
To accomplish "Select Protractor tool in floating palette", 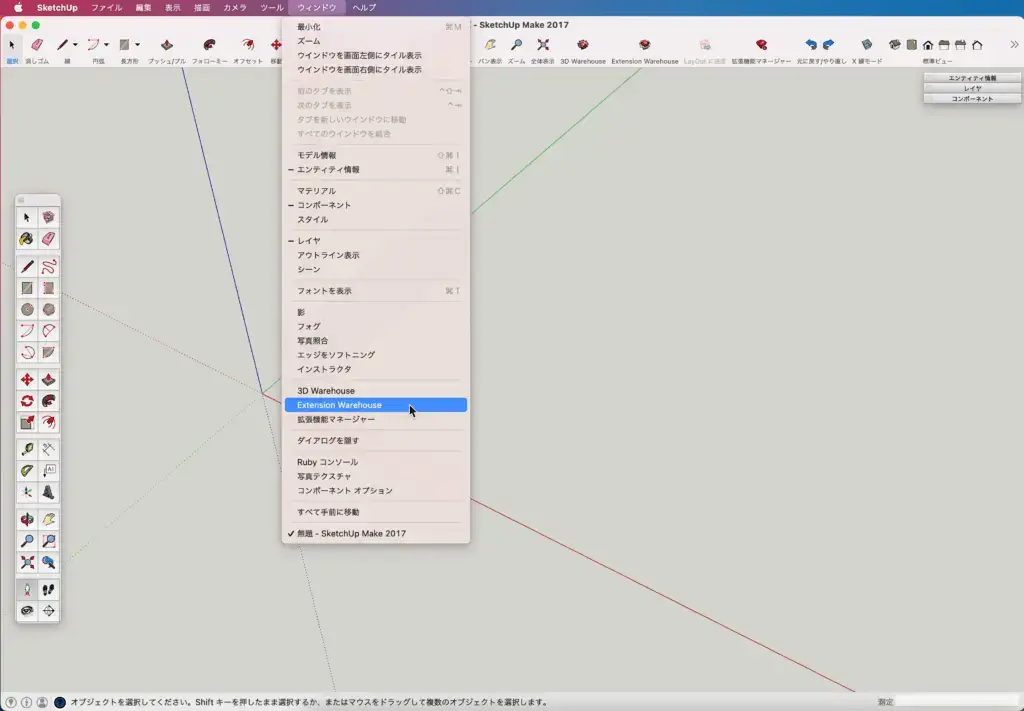I will (27, 471).
